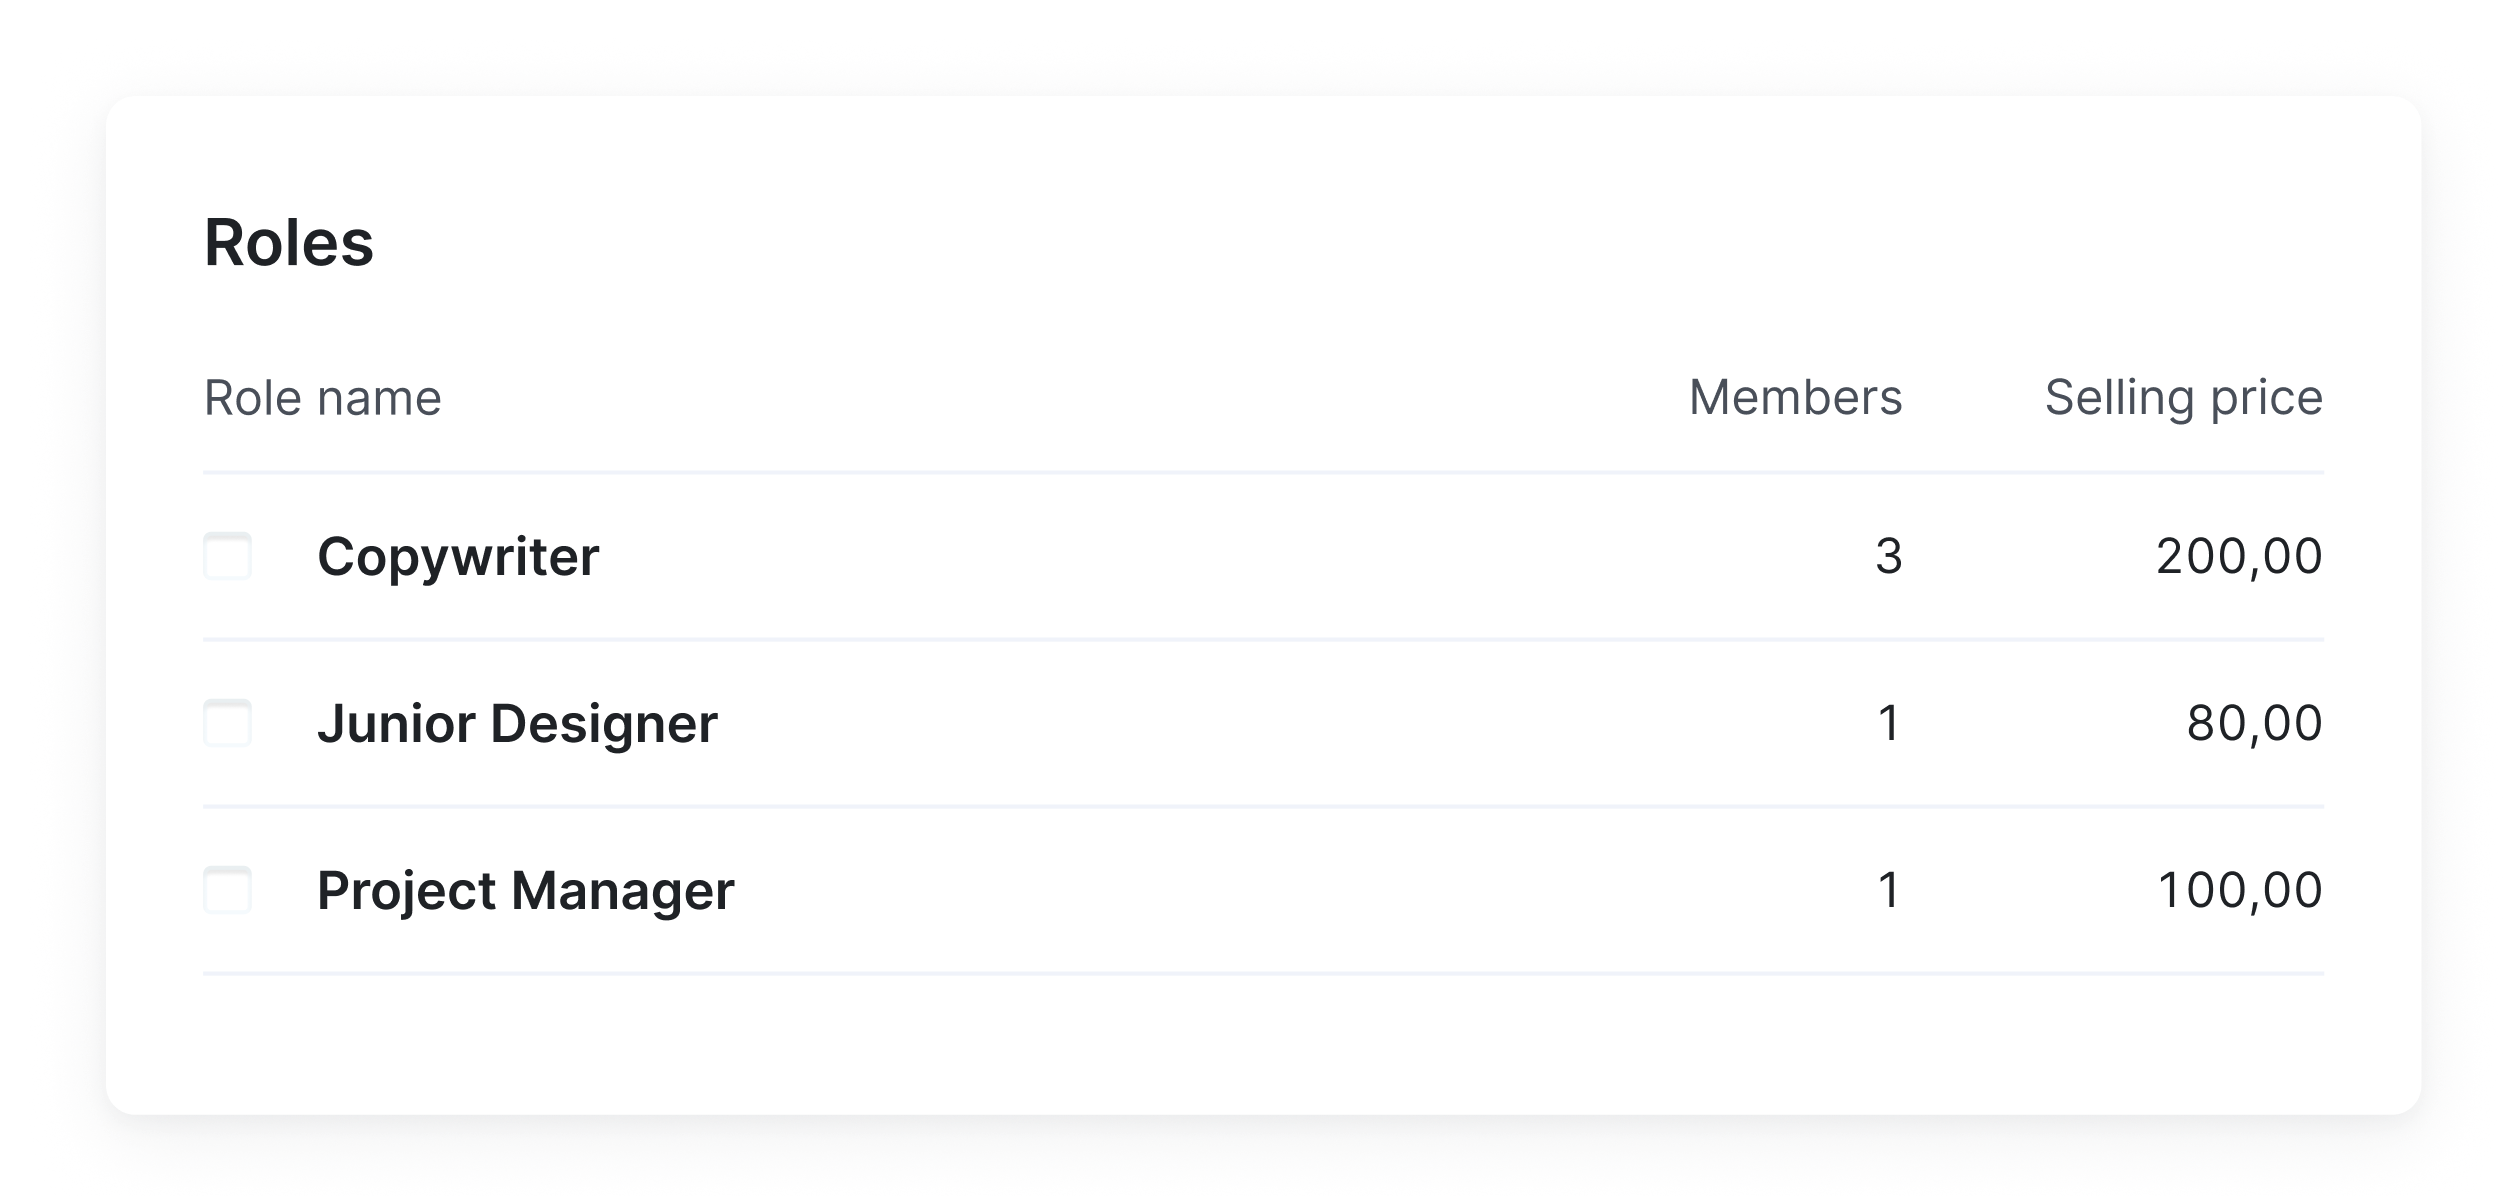Click Junior Designer's members count
2512x1196 pixels.
tap(1888, 723)
